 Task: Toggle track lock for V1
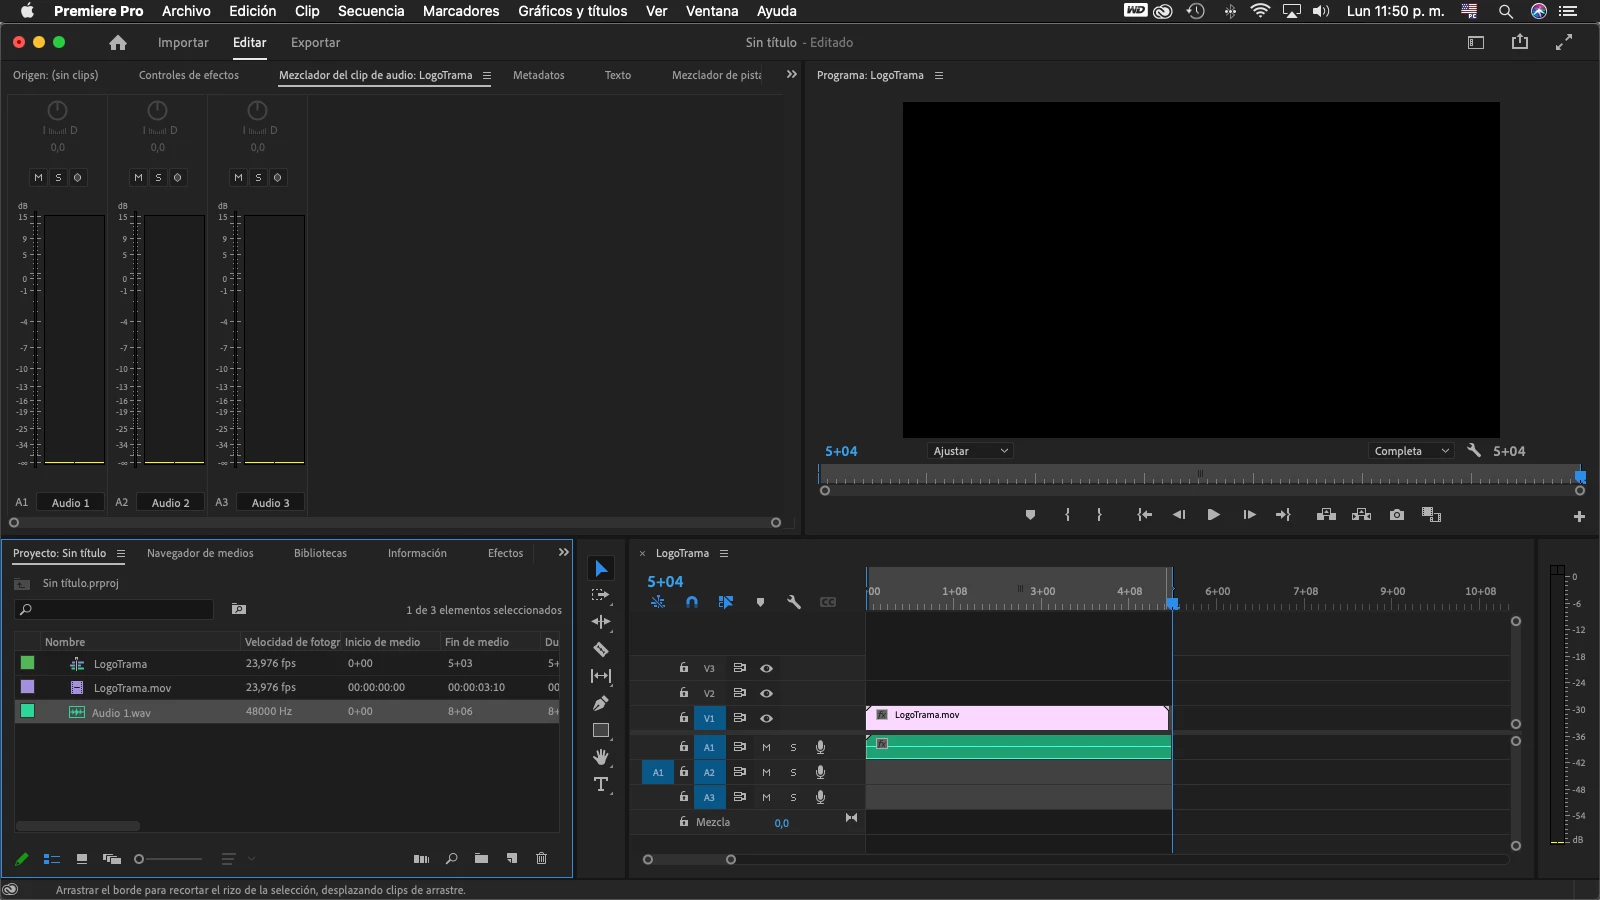point(684,718)
